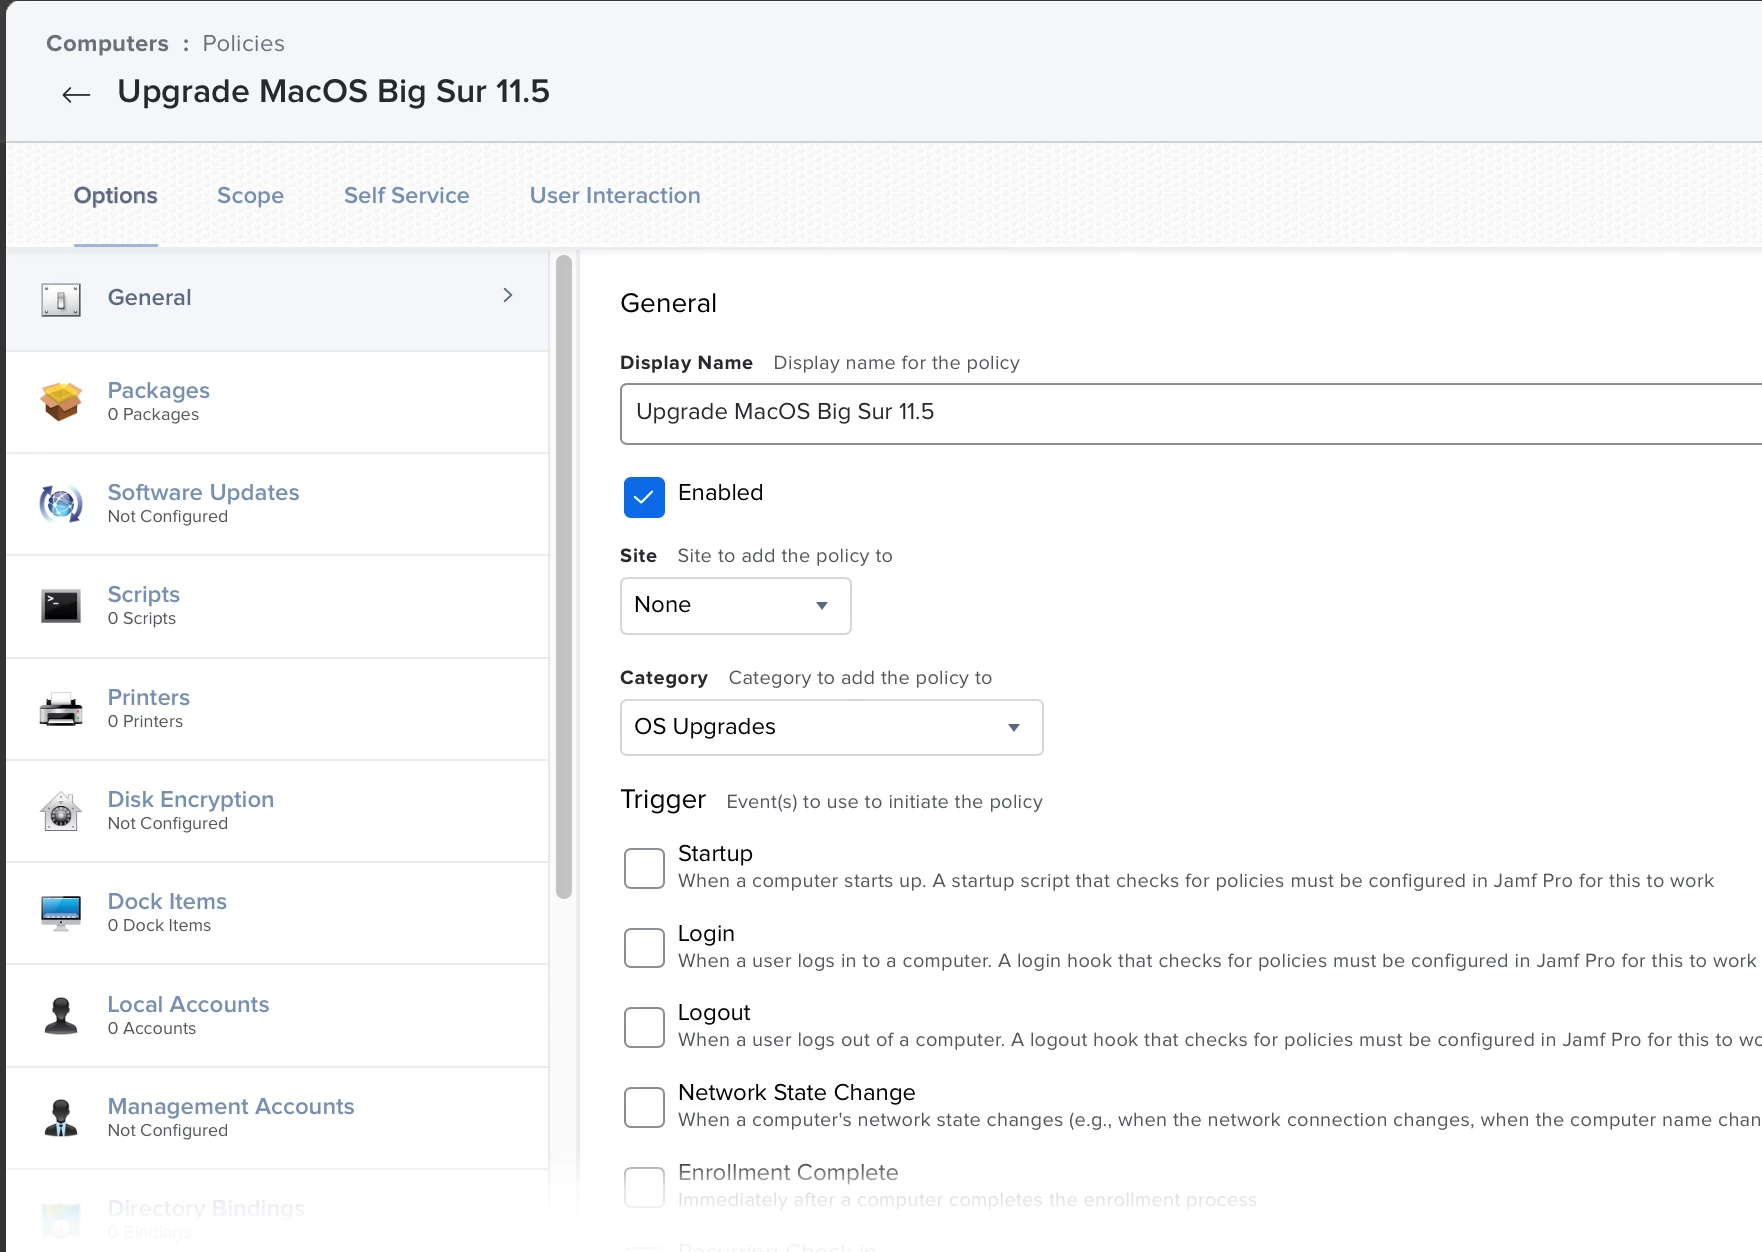
Task: Click the '0 Printers' count text
Action: click(146, 722)
